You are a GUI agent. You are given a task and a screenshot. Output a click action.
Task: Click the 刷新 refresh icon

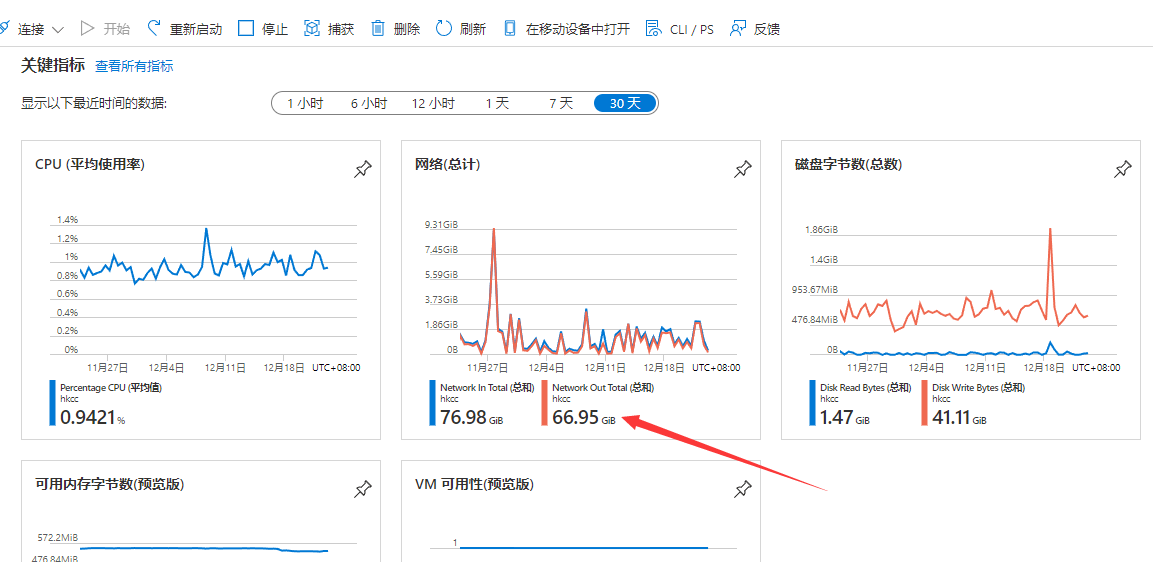tap(444, 28)
